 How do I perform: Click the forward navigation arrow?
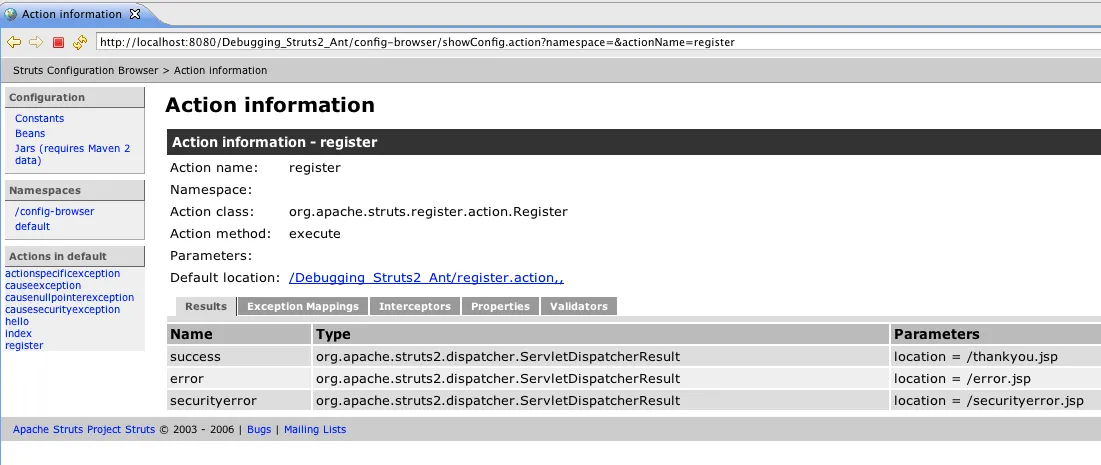coord(35,42)
